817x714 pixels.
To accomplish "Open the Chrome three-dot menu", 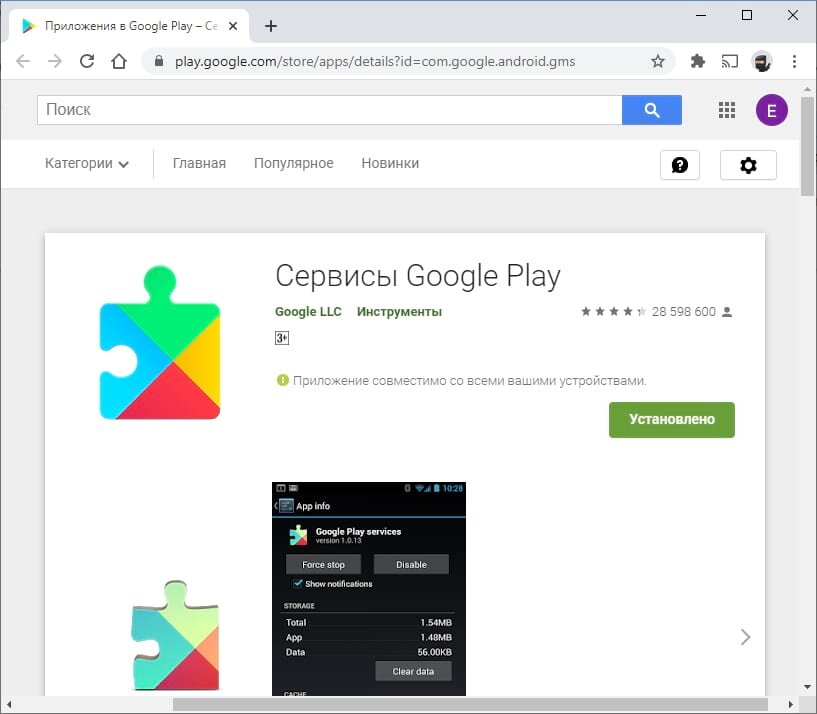I will (794, 61).
